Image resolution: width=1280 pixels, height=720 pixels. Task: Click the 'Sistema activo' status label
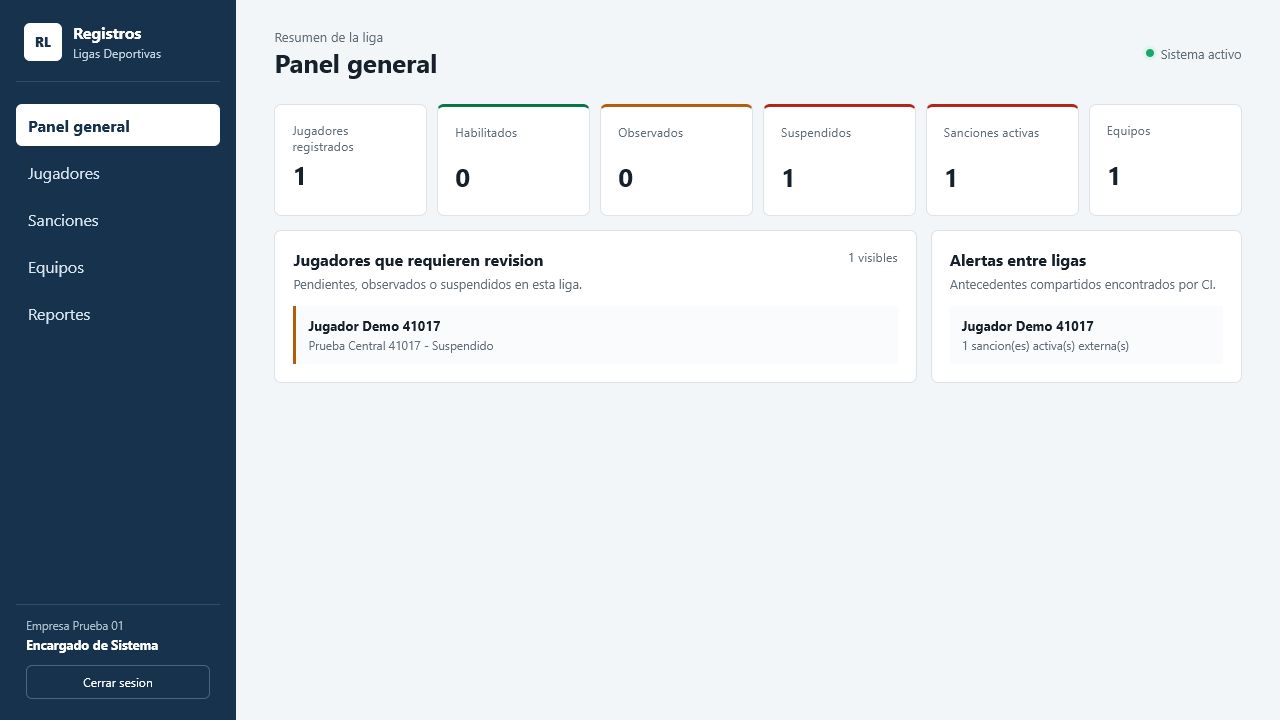[1201, 55]
